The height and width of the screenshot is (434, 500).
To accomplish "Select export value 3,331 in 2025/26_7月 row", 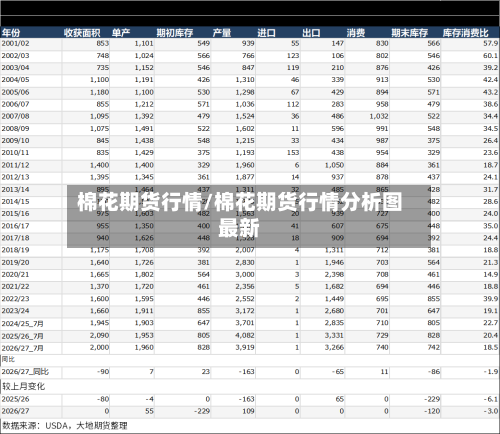I will tap(334, 335).
